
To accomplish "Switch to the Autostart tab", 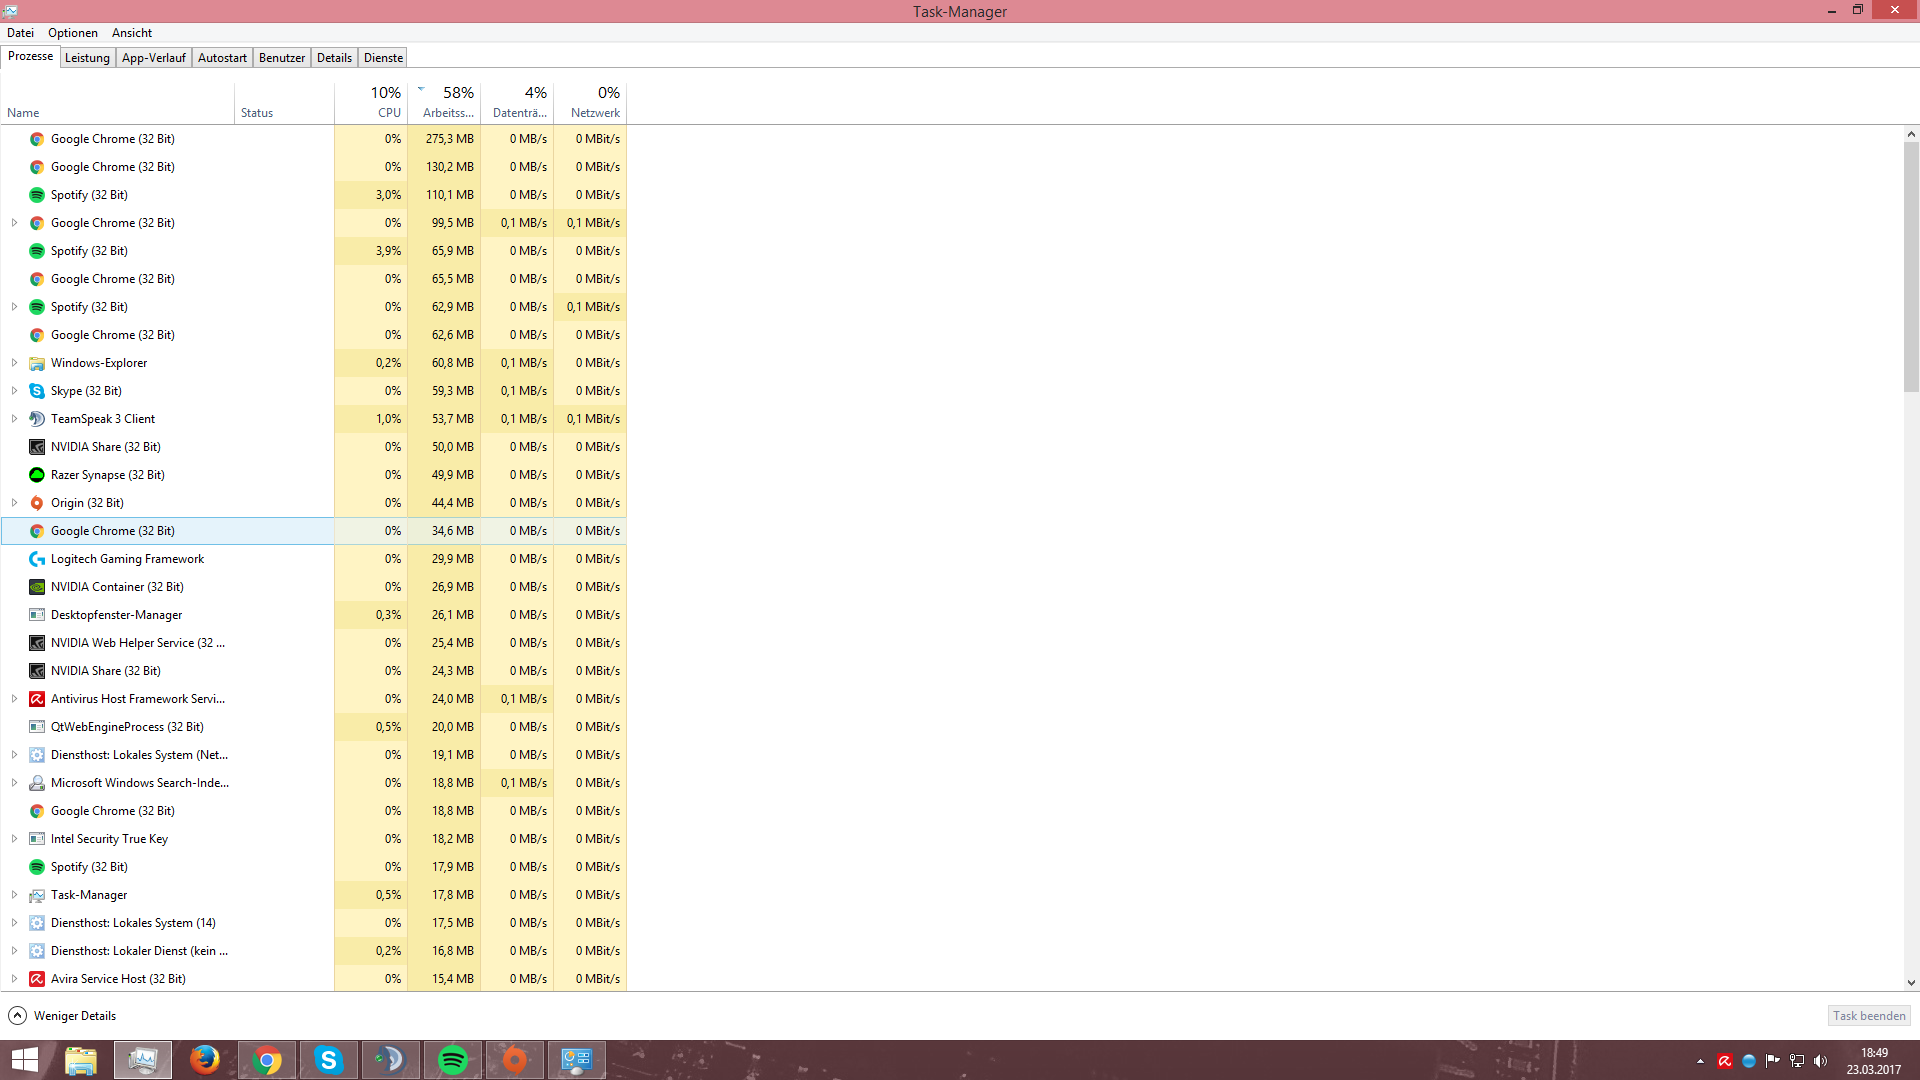I will (222, 58).
